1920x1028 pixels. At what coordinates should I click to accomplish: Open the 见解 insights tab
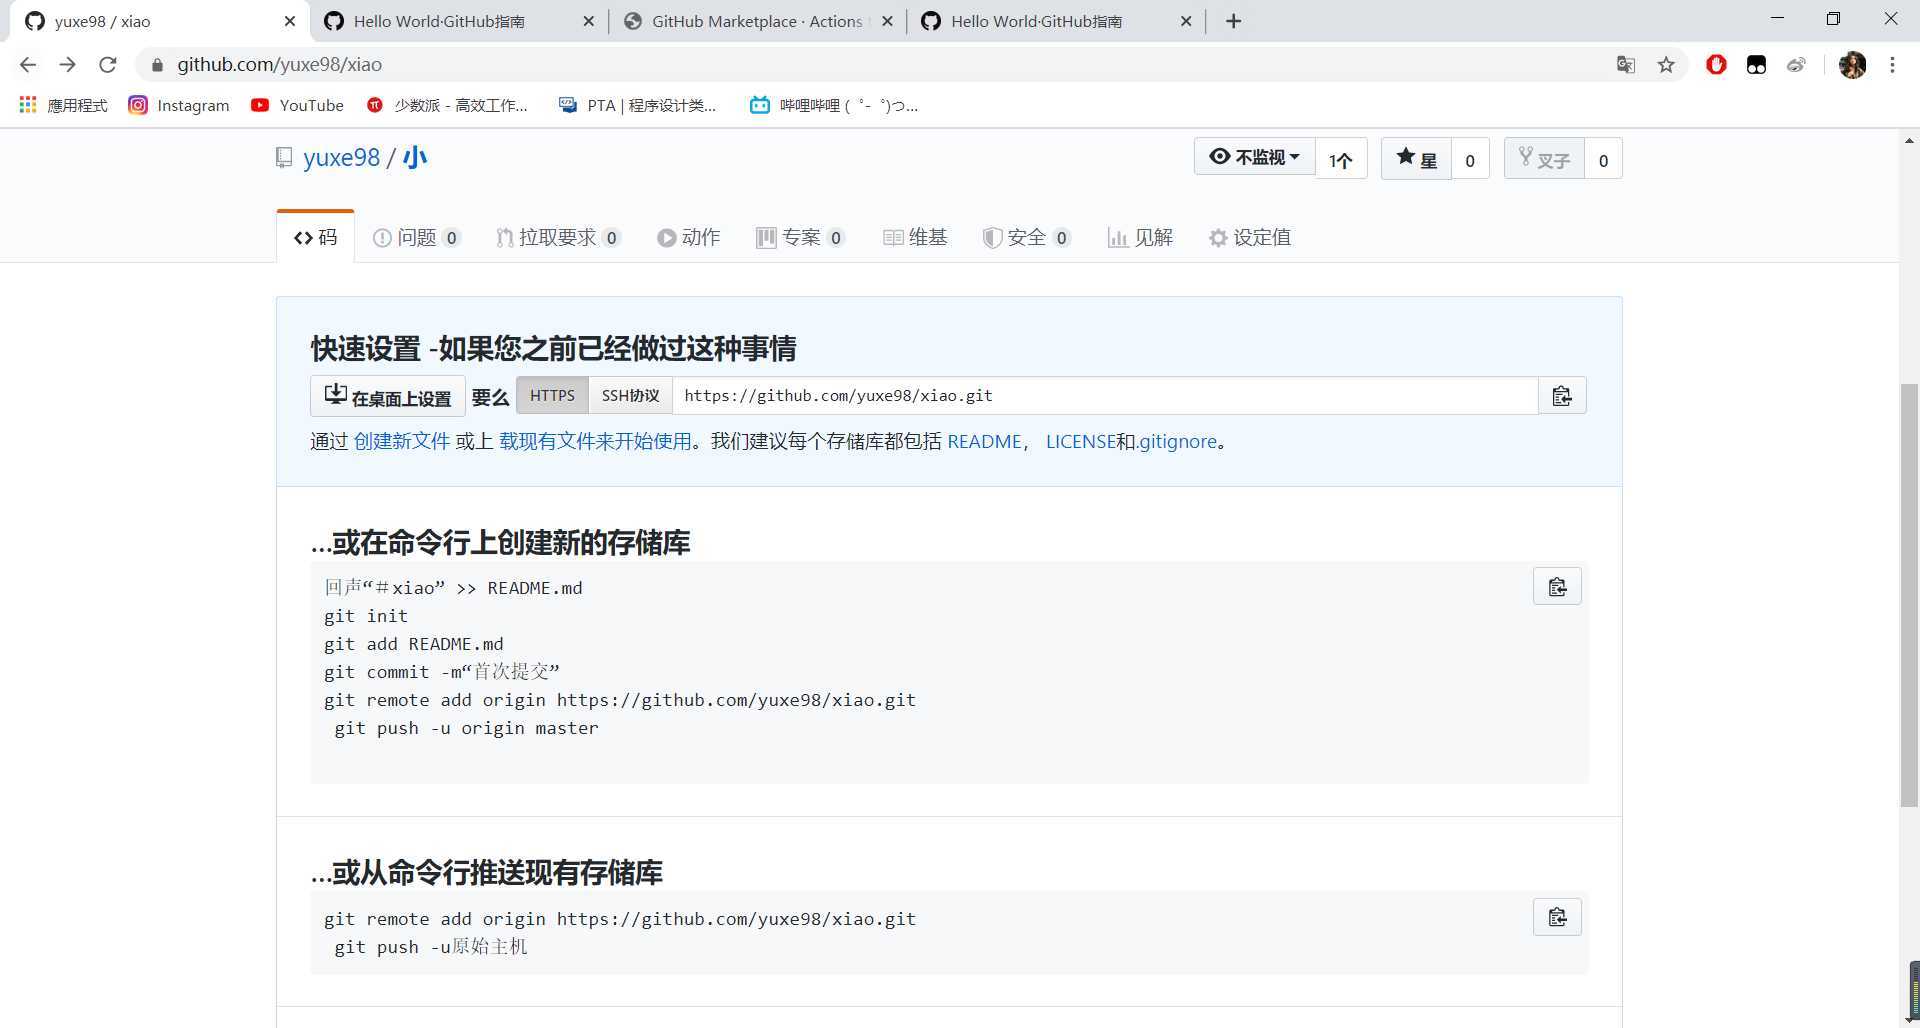pyautogui.click(x=1140, y=237)
